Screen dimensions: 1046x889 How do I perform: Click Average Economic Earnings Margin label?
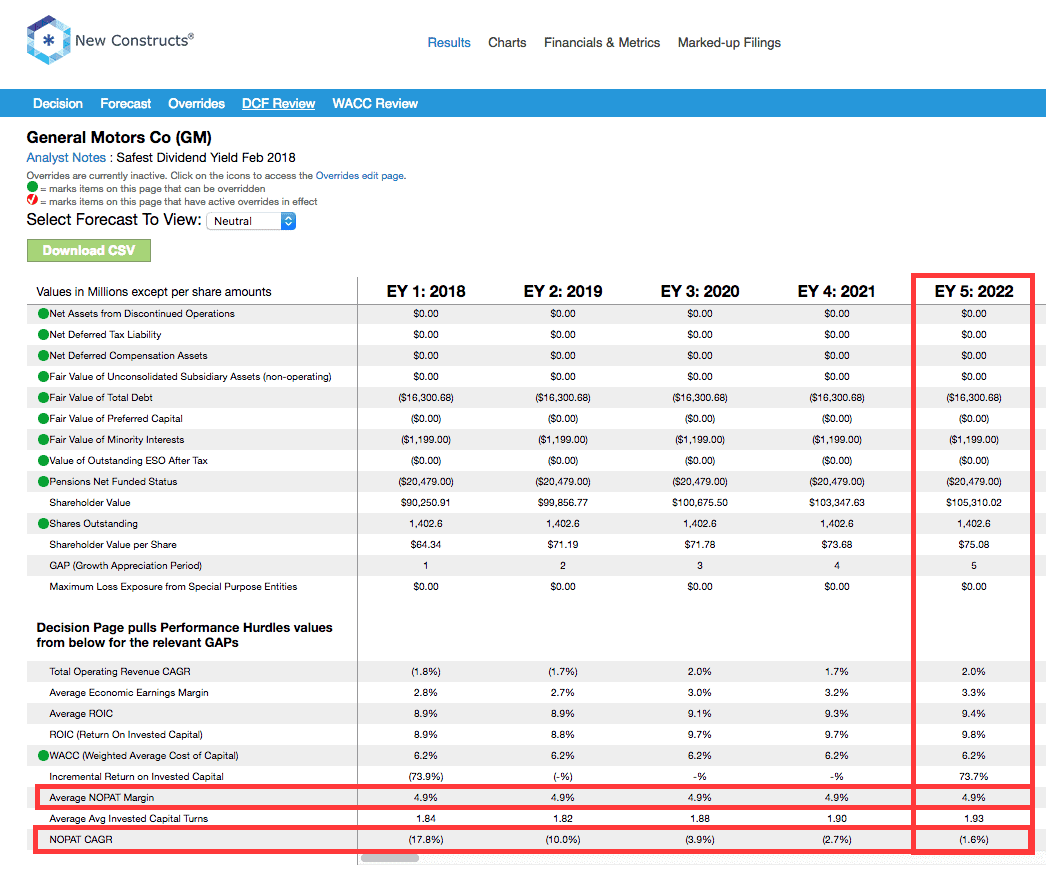click(x=129, y=693)
